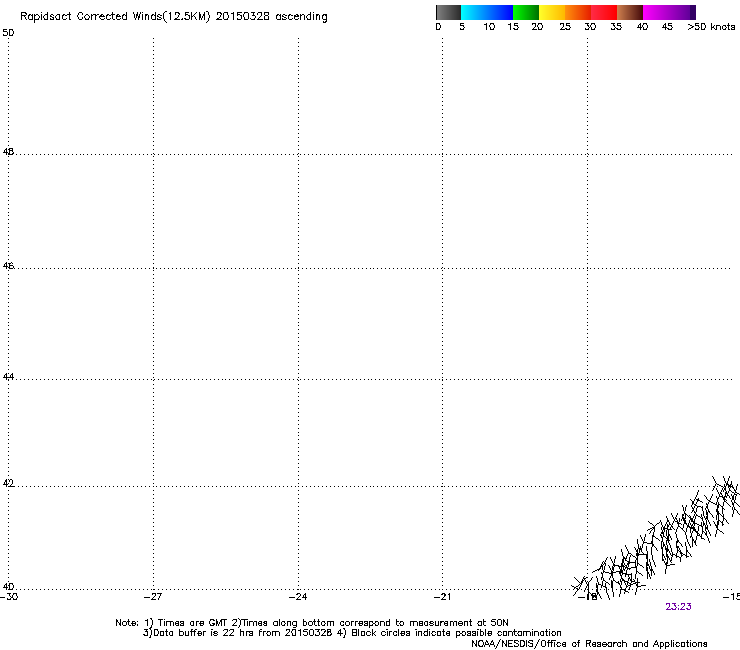This screenshot has height=650, width=740.
Task: Click the longitude label '-24'
Action: [x=298, y=597]
